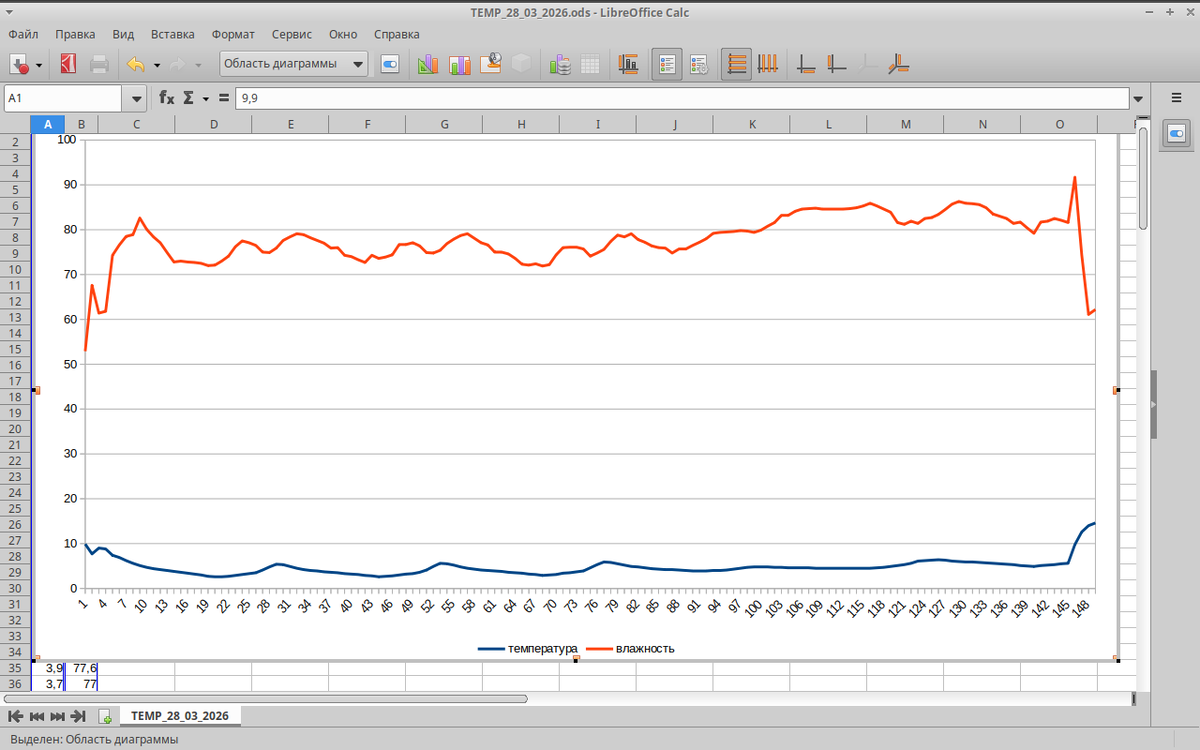Click the vertical scrollbar thumb

1143,177
